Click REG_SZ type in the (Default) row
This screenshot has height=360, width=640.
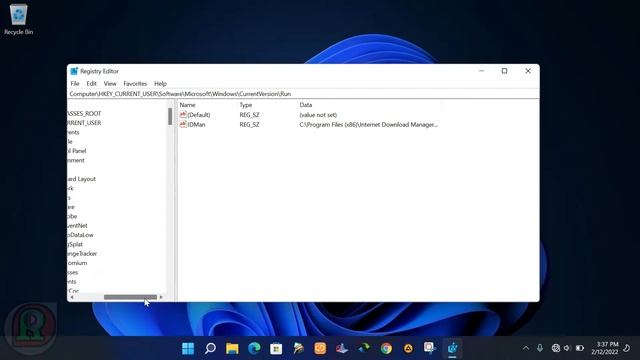click(249, 115)
